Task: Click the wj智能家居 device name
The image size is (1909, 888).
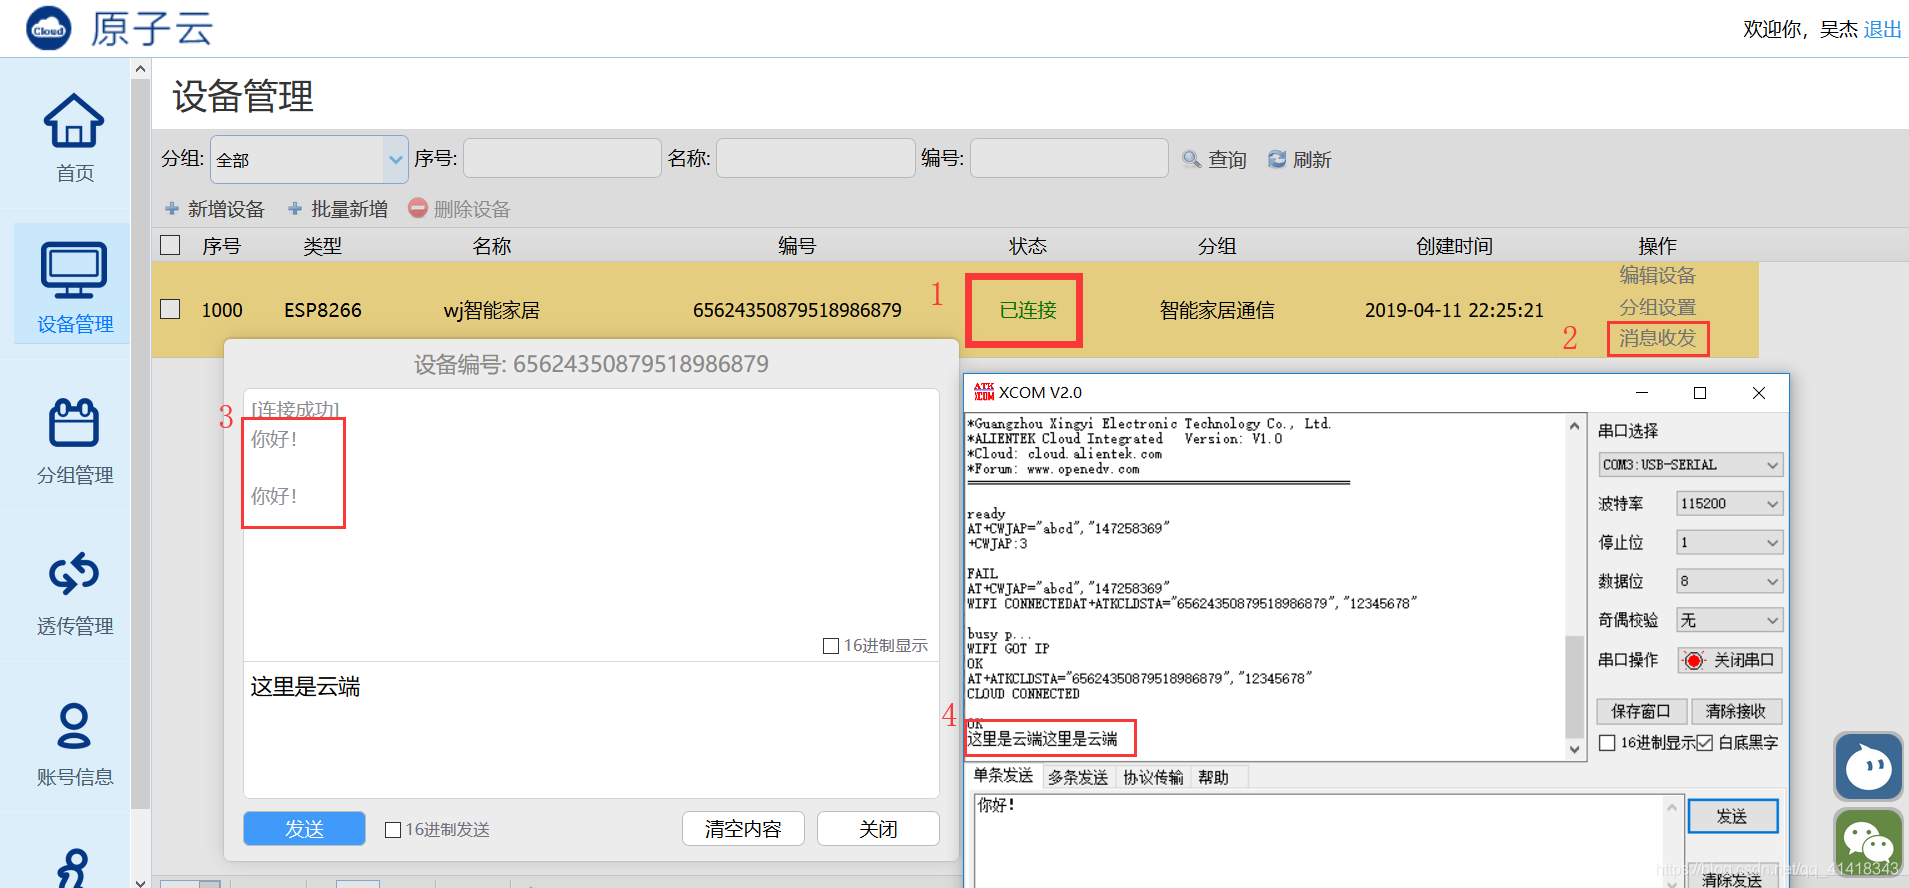Action: [x=491, y=310]
